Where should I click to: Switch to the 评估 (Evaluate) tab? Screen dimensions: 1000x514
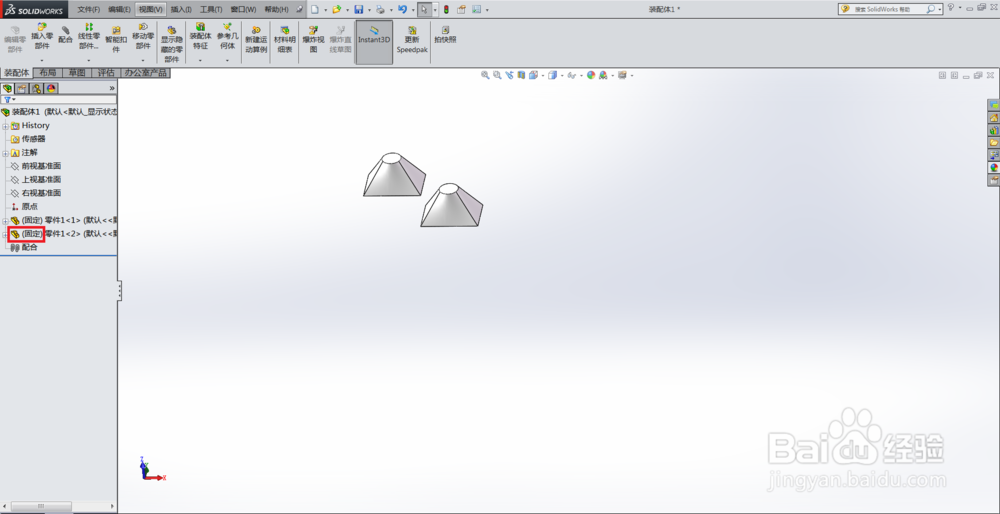[106, 73]
